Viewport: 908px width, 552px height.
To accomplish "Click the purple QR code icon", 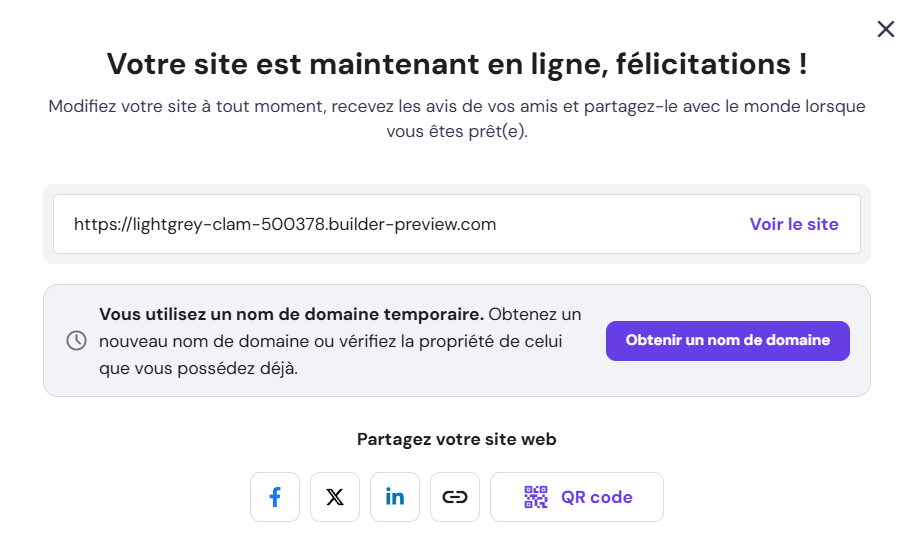I will (x=537, y=497).
